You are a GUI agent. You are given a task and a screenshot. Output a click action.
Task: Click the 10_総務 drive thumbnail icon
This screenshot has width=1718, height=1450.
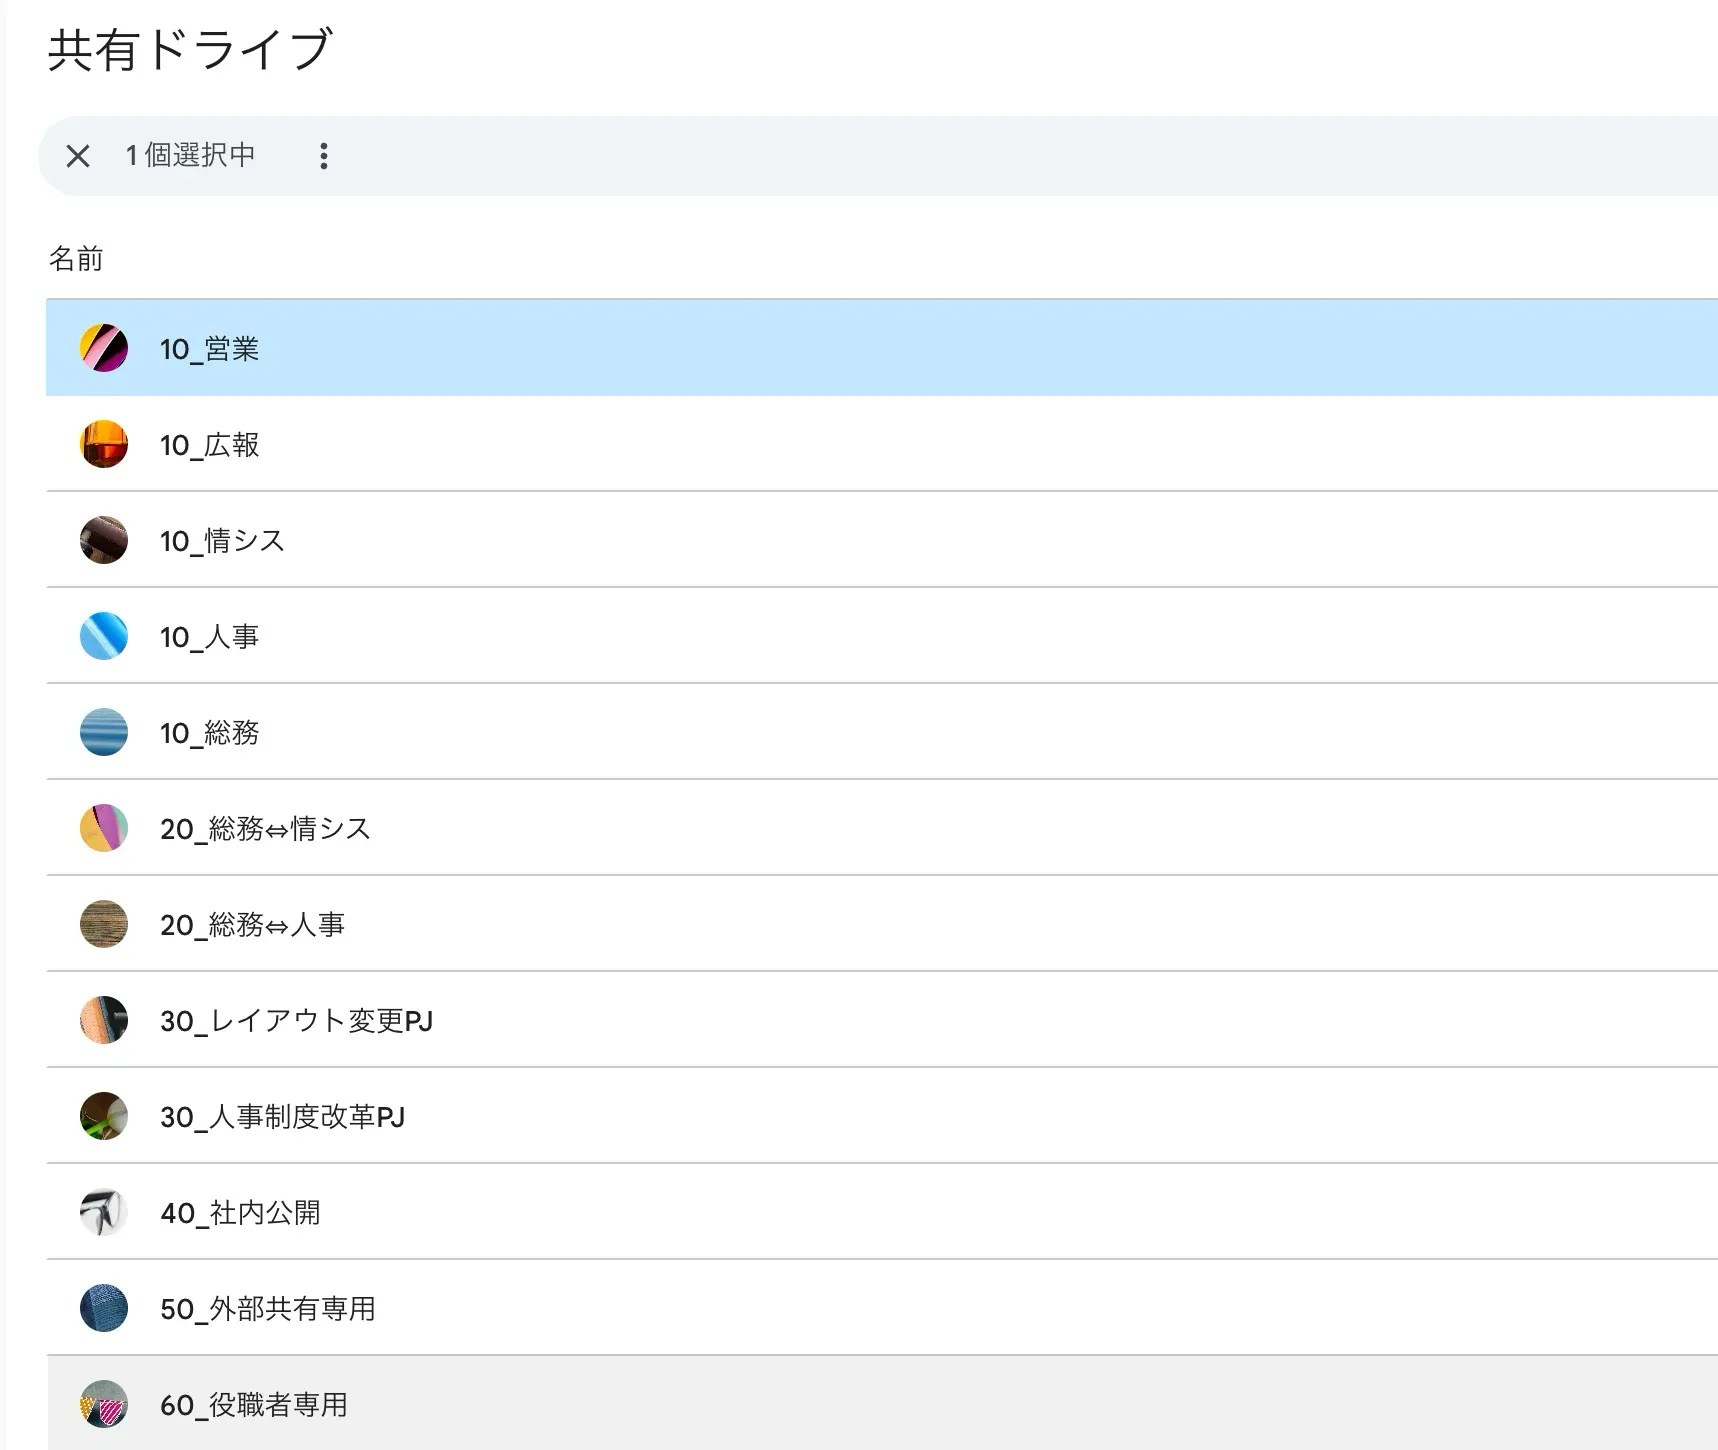(104, 732)
